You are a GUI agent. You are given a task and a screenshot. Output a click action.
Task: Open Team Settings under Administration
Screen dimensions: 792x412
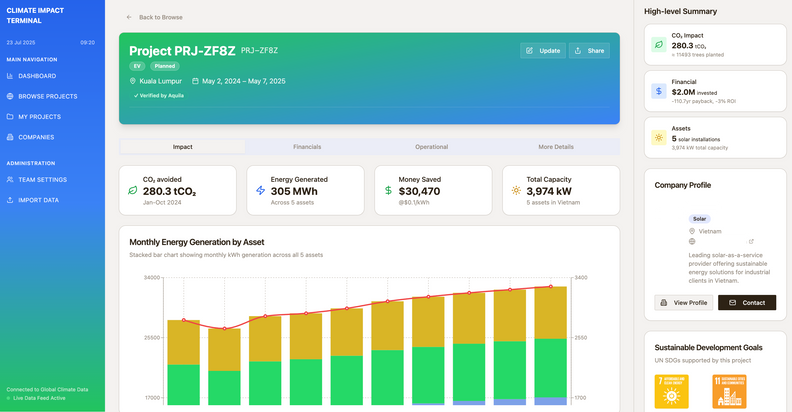[42, 179]
